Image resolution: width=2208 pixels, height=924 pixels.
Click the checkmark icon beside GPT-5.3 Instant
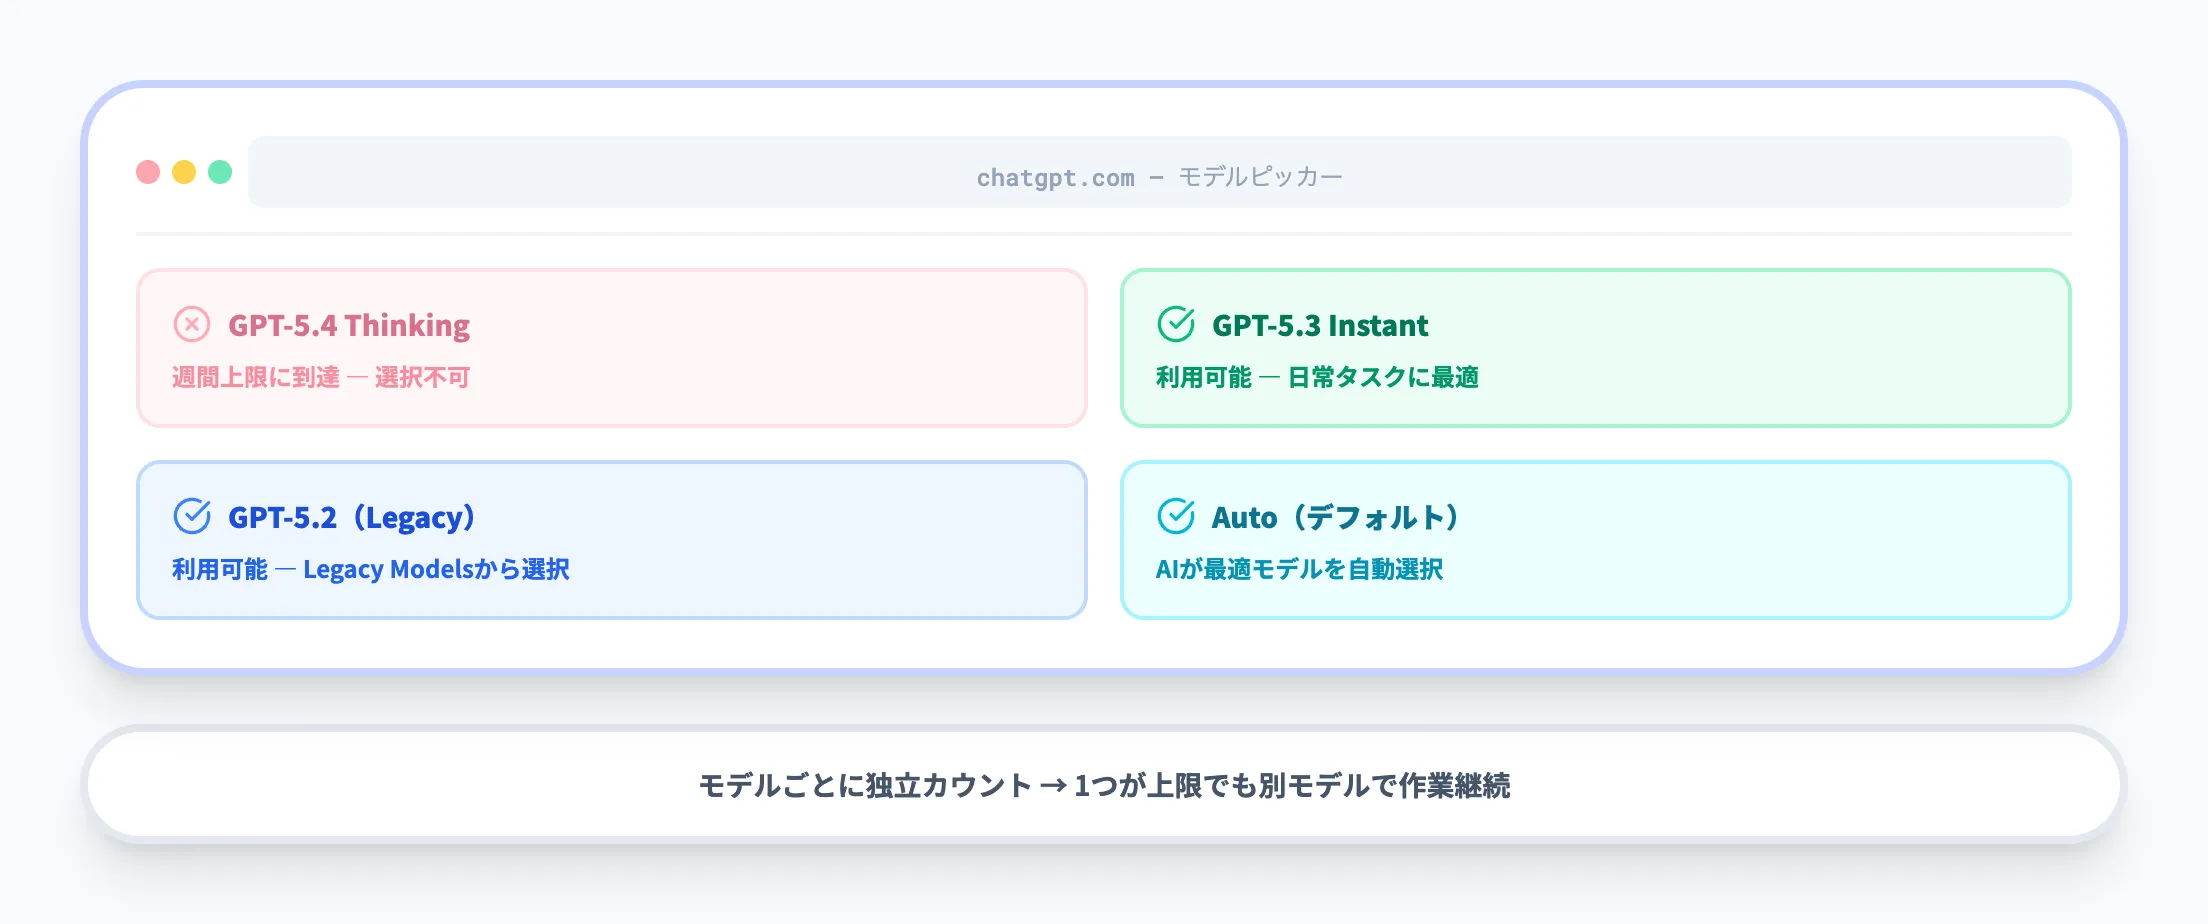coord(1177,324)
